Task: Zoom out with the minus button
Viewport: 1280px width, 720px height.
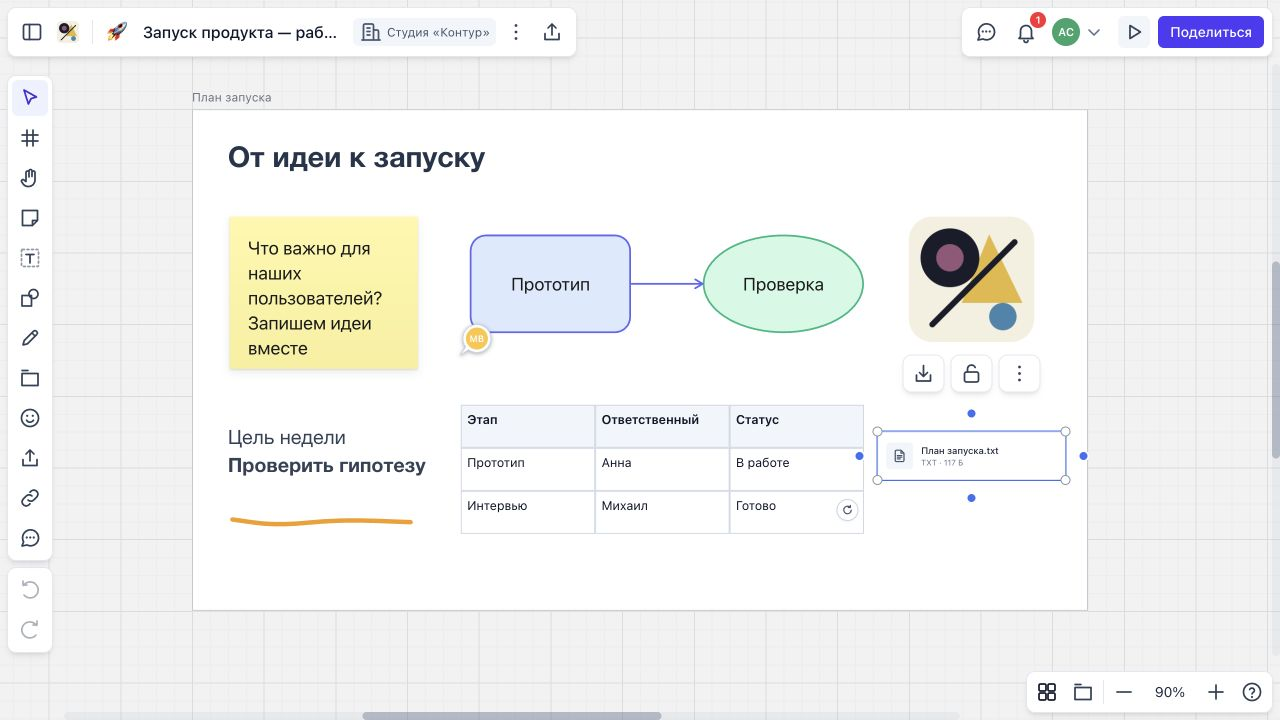Action: pyautogui.click(x=1124, y=692)
